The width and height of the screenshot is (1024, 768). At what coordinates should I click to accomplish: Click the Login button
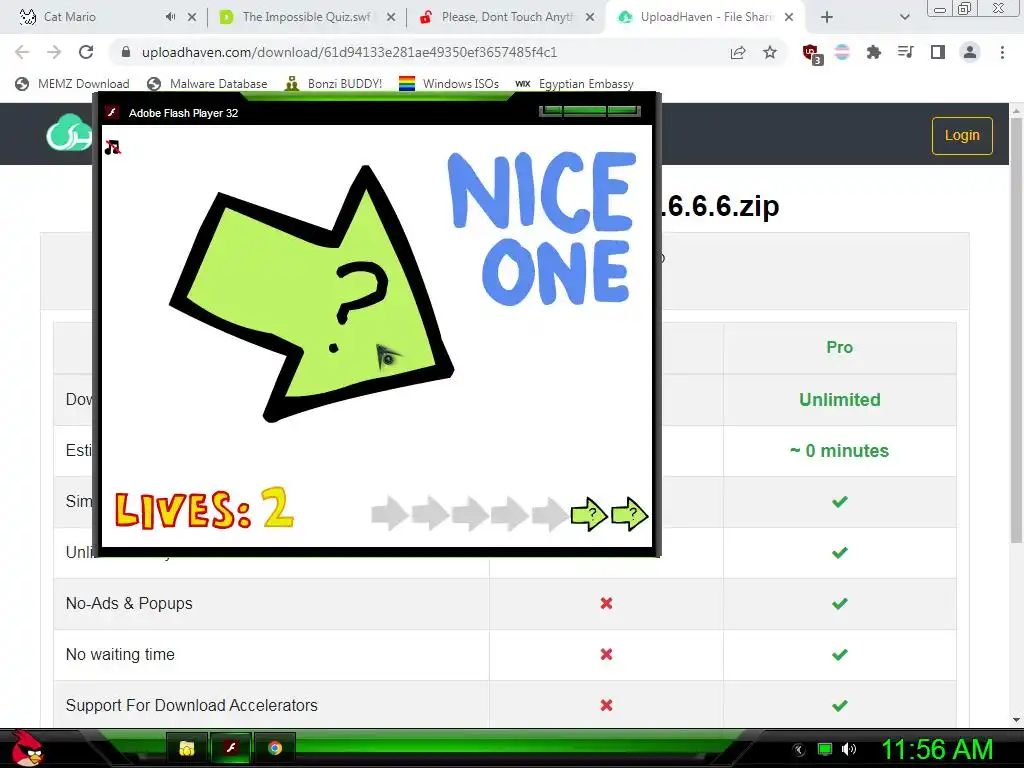(x=962, y=136)
